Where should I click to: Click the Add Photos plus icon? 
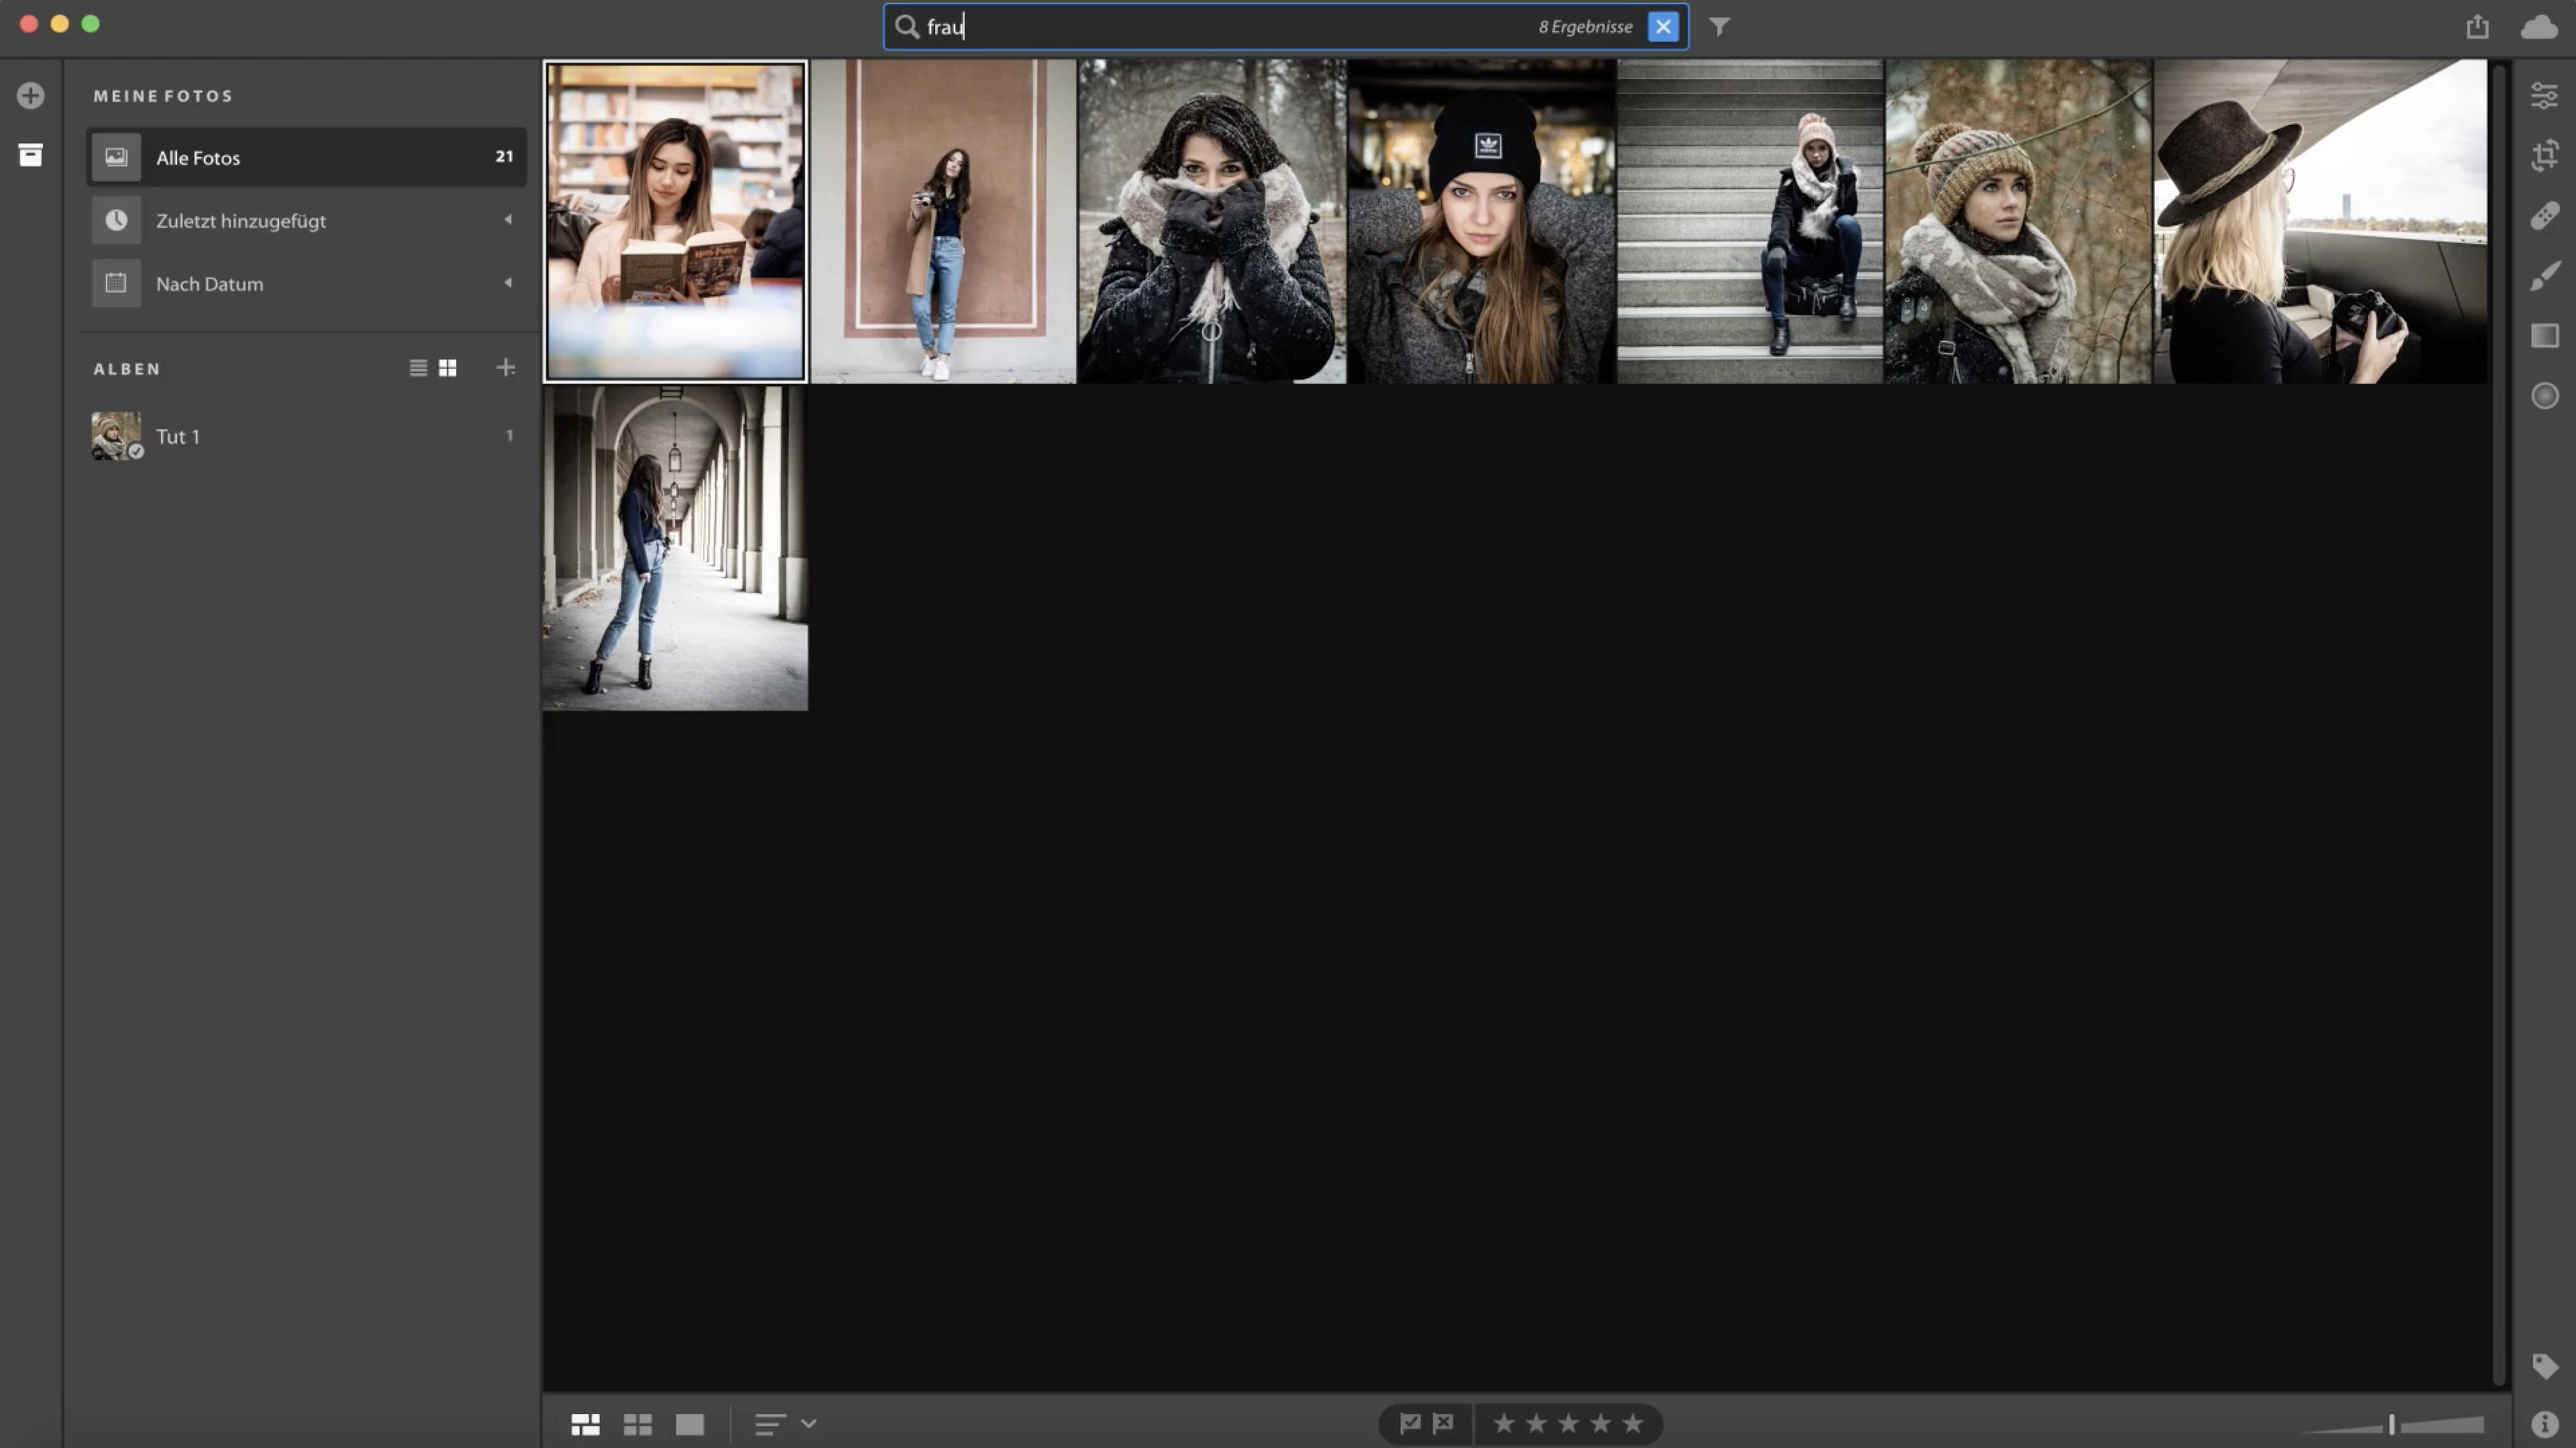(x=30, y=95)
